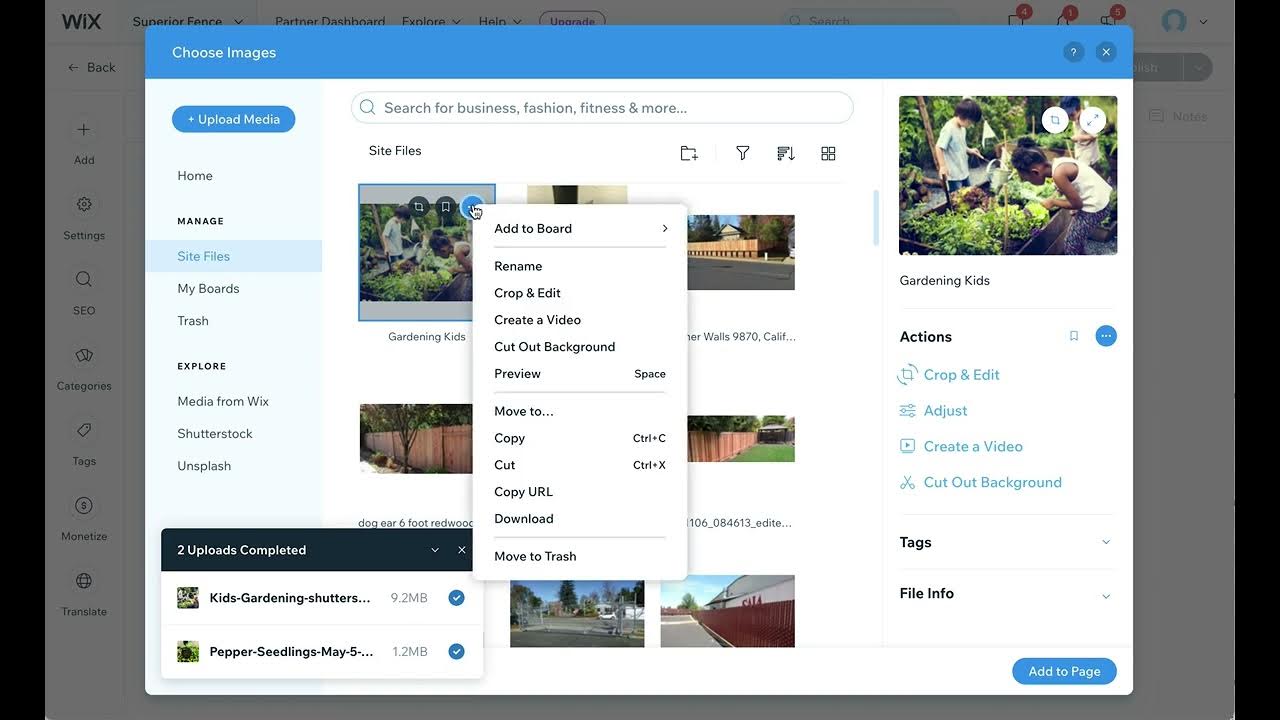Screen dimensions: 1280x720
Task: Click bookmark icon on Gardening Kids thumbnail
Action: click(446, 207)
